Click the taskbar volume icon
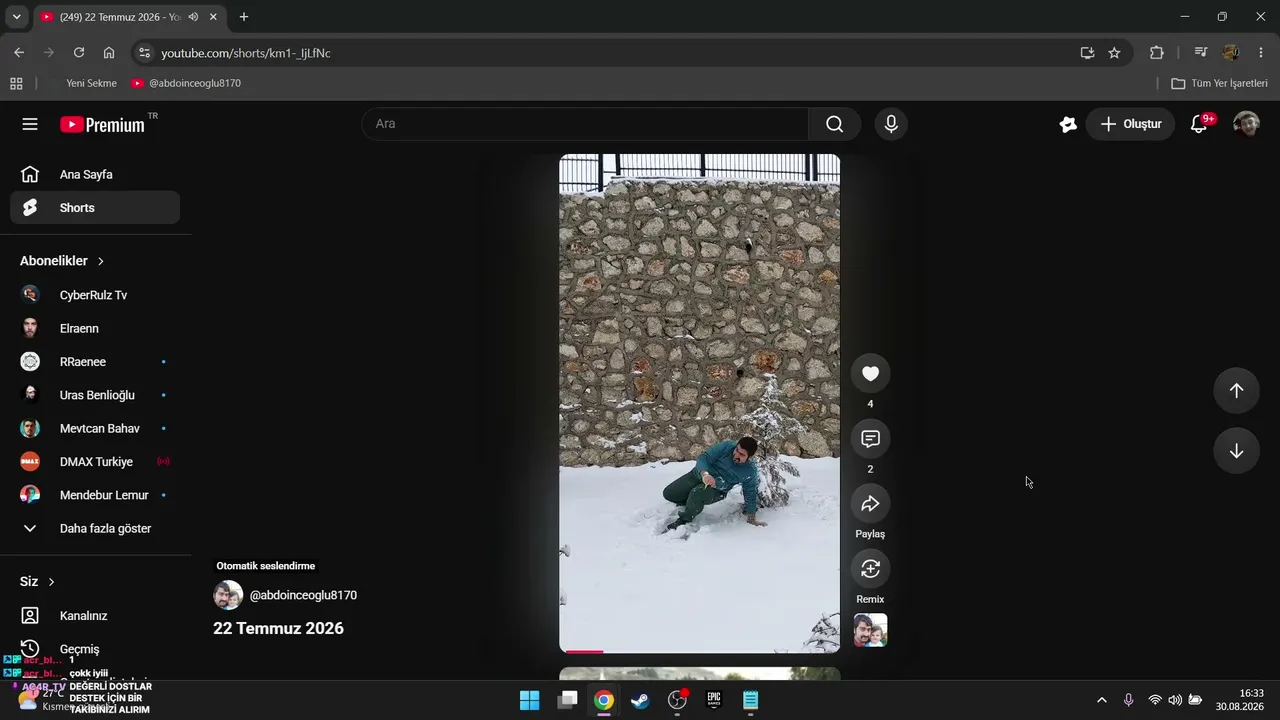 [x=1175, y=700]
